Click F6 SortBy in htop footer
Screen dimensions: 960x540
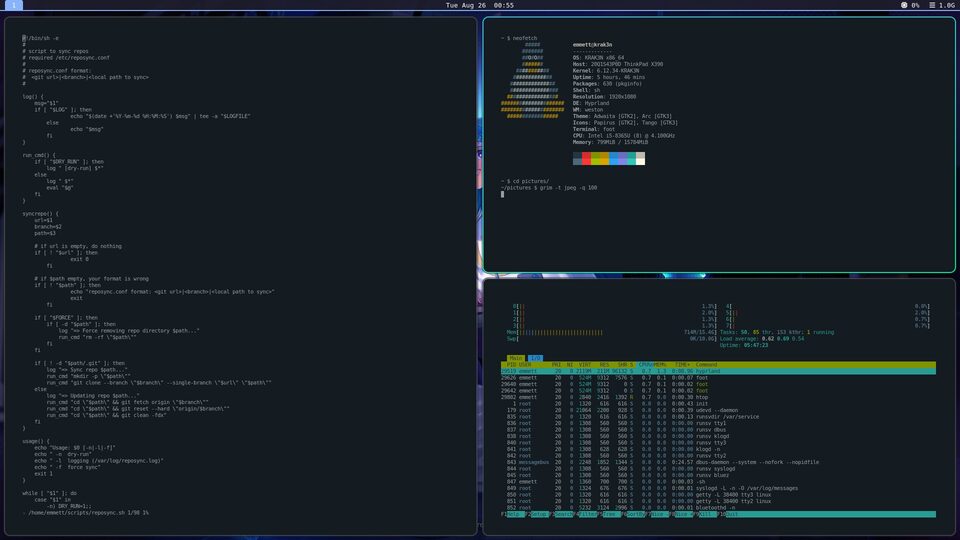[x=634, y=514]
